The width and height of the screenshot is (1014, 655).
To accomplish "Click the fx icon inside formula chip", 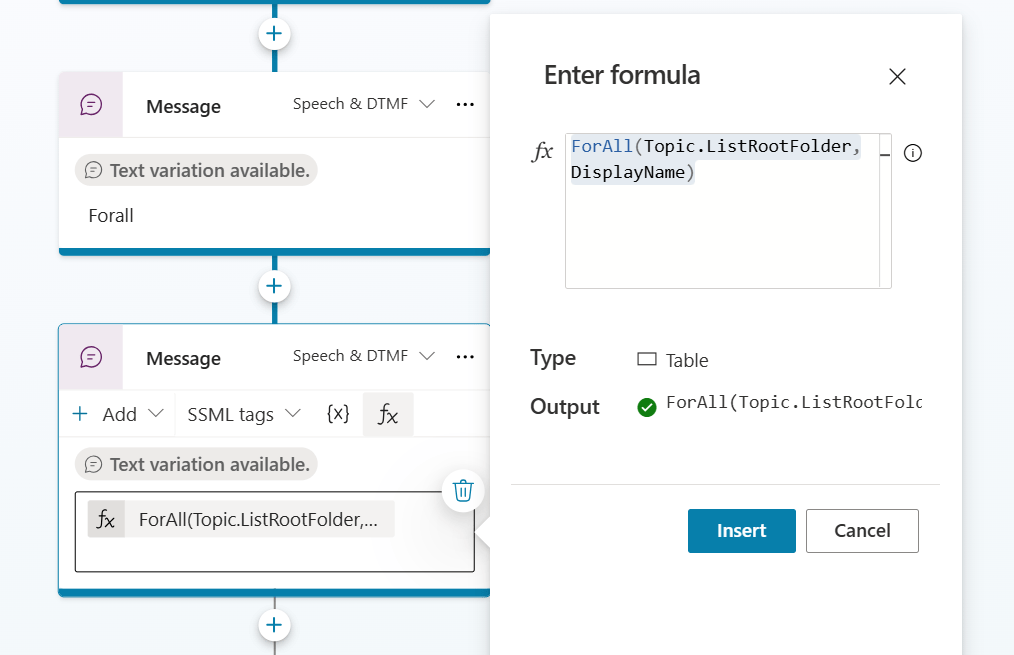I will coord(106,519).
